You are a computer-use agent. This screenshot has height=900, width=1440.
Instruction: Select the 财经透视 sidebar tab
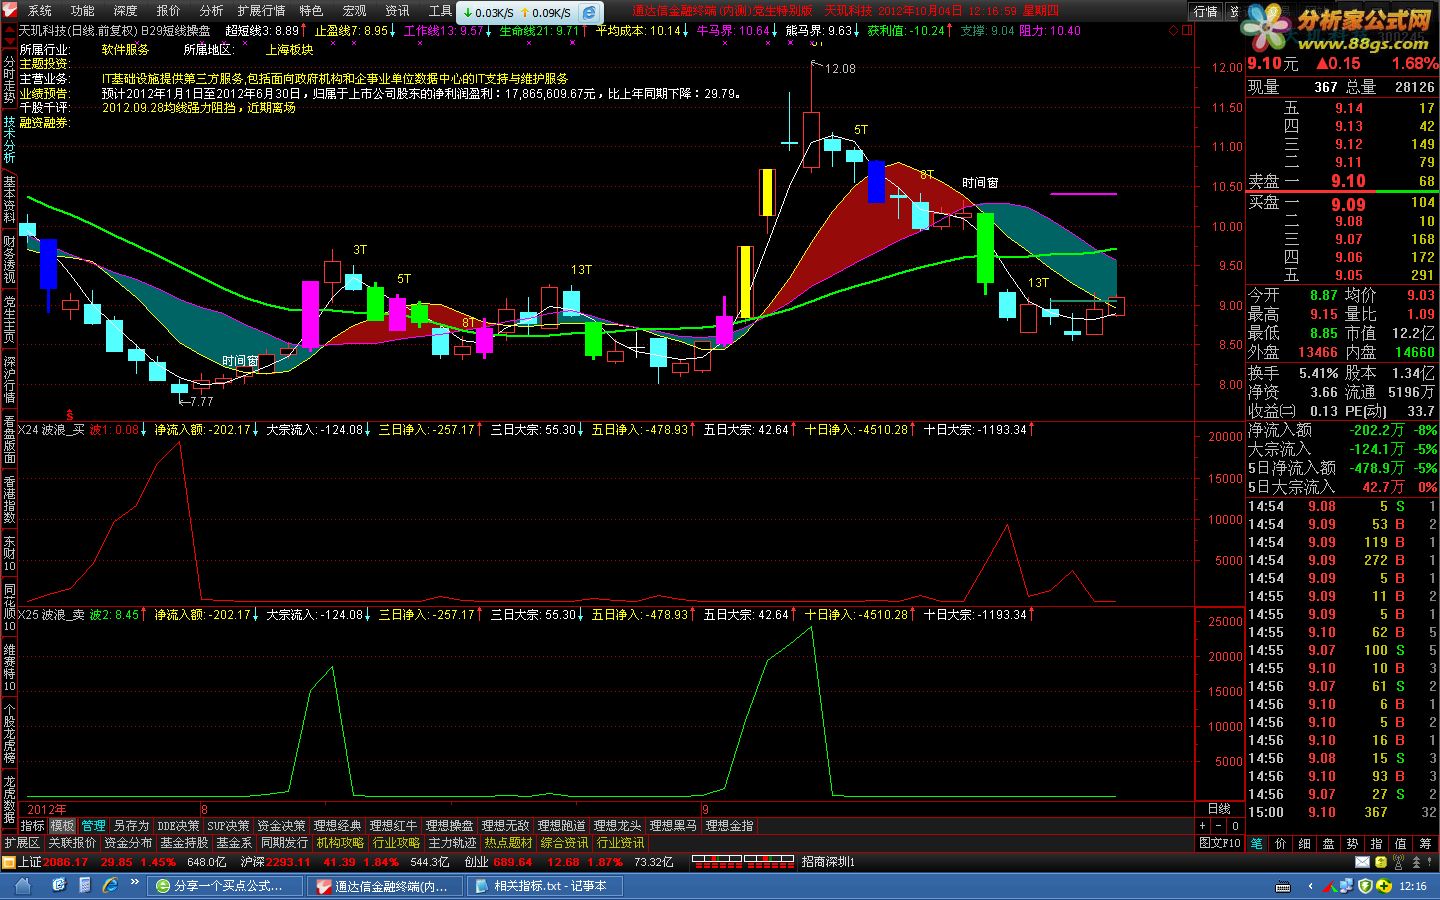[x=9, y=261]
